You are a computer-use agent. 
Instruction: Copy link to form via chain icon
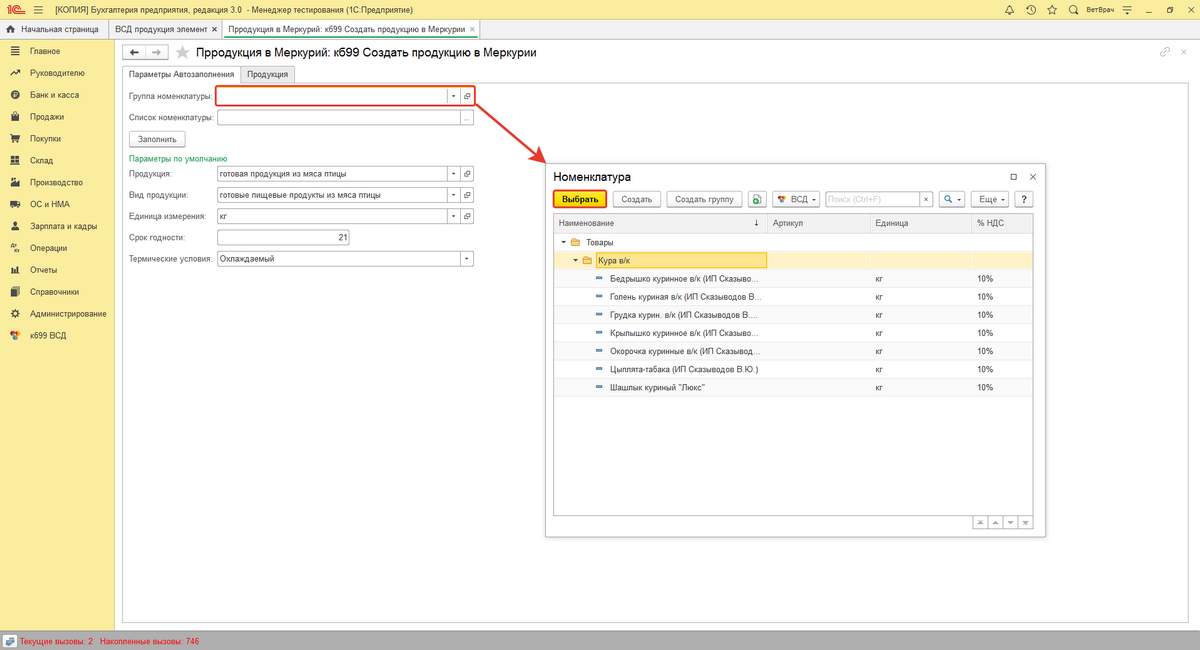click(1165, 52)
